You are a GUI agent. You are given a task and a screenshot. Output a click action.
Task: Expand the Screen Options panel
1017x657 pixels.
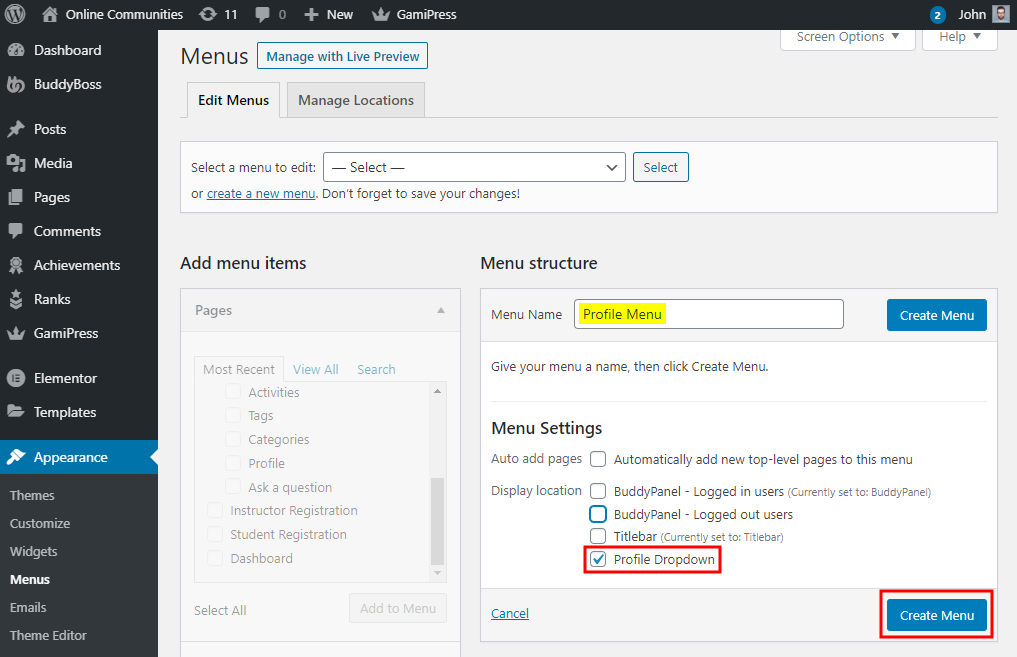(x=847, y=37)
